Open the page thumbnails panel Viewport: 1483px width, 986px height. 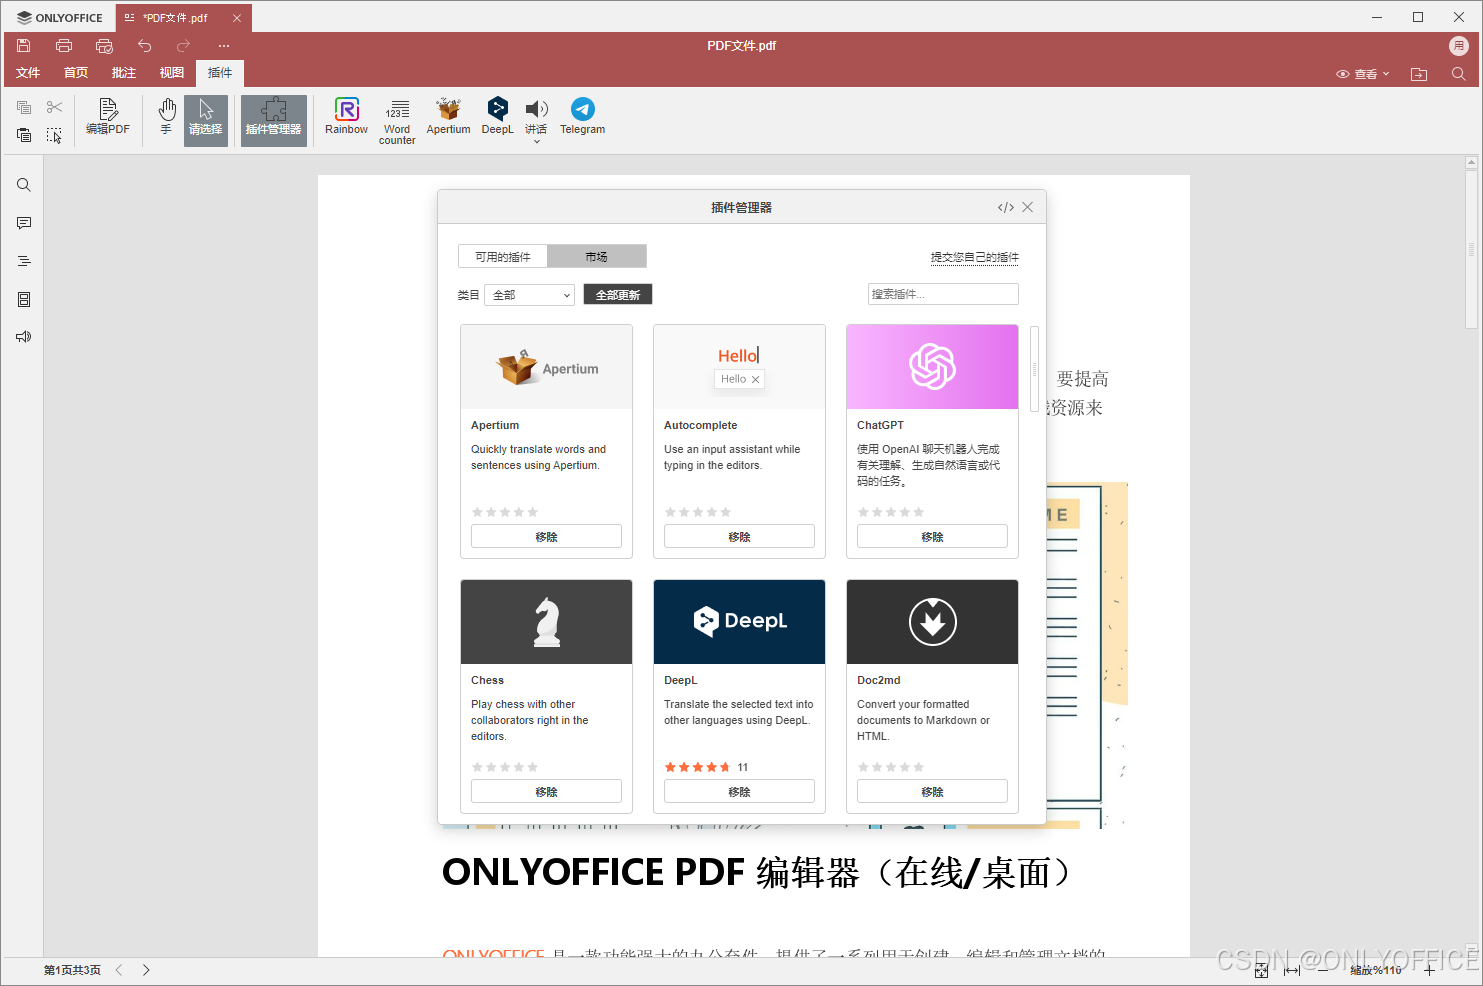(24, 299)
